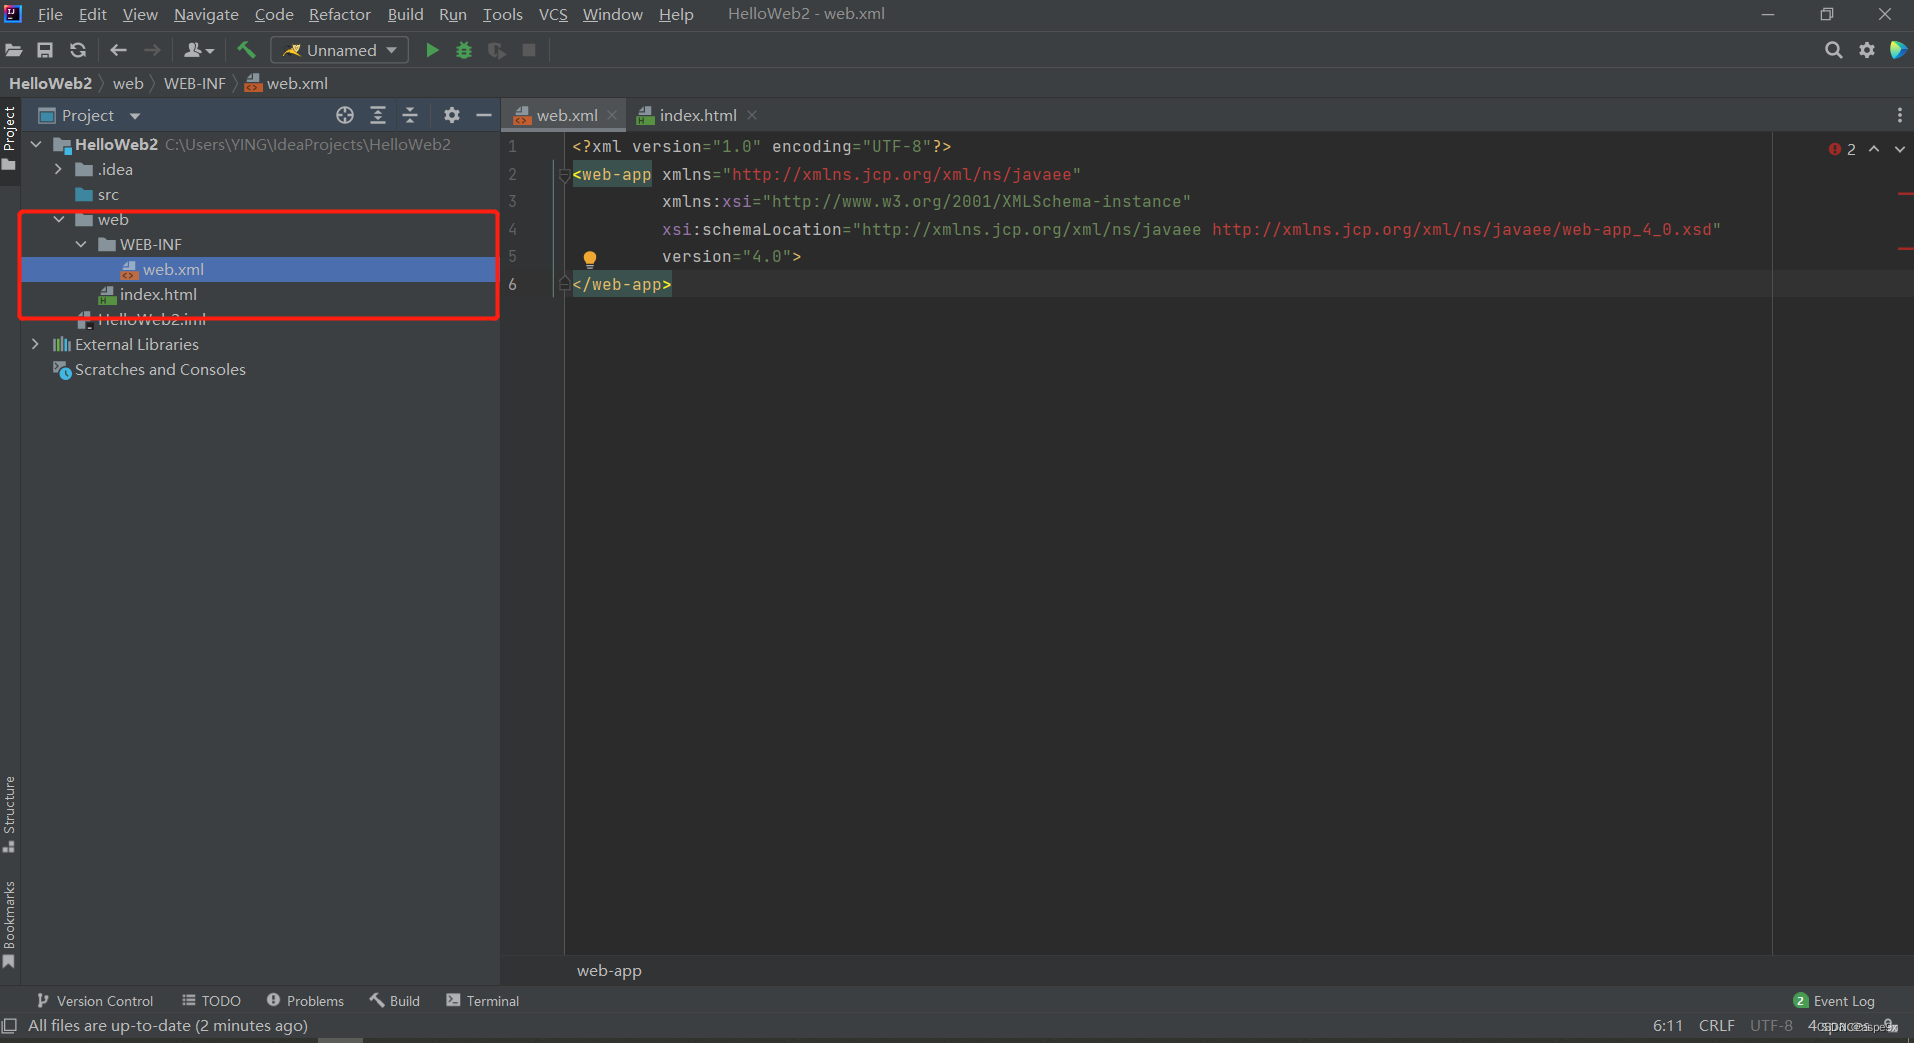Screen dimensions: 1914x1043
Task: Click the colorful plugin icon at top right
Action: pos(1898,50)
